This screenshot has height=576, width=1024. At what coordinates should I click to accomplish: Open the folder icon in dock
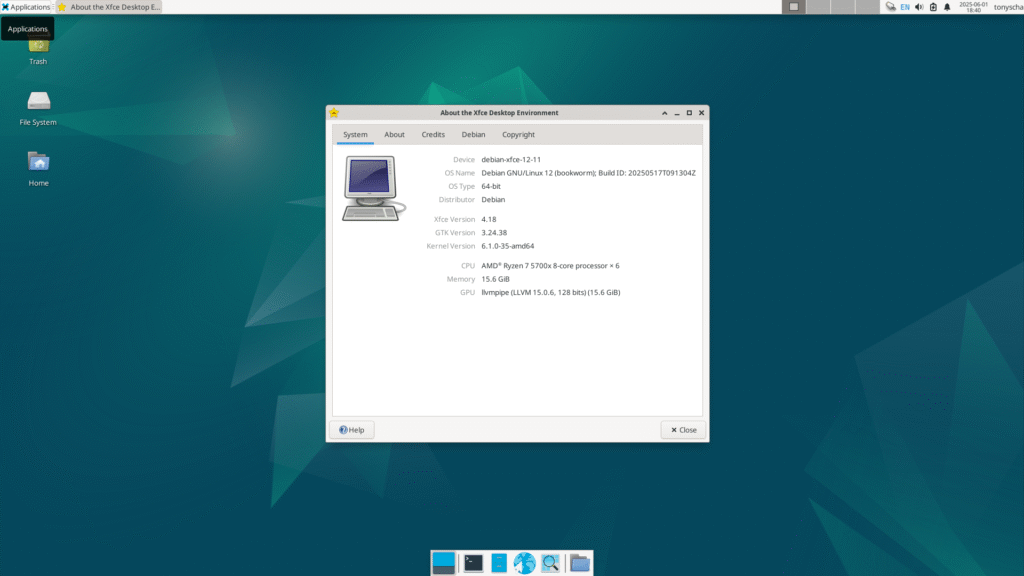[580, 563]
